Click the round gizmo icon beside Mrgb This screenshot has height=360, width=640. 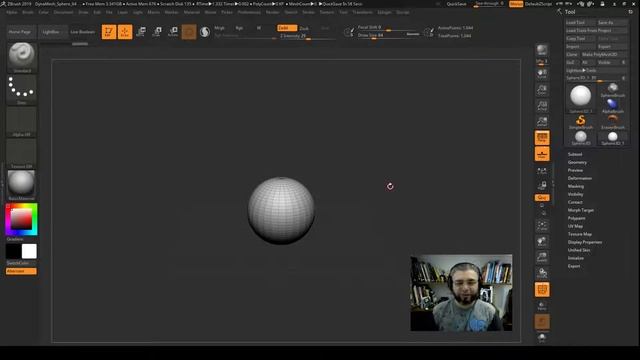coord(205,31)
